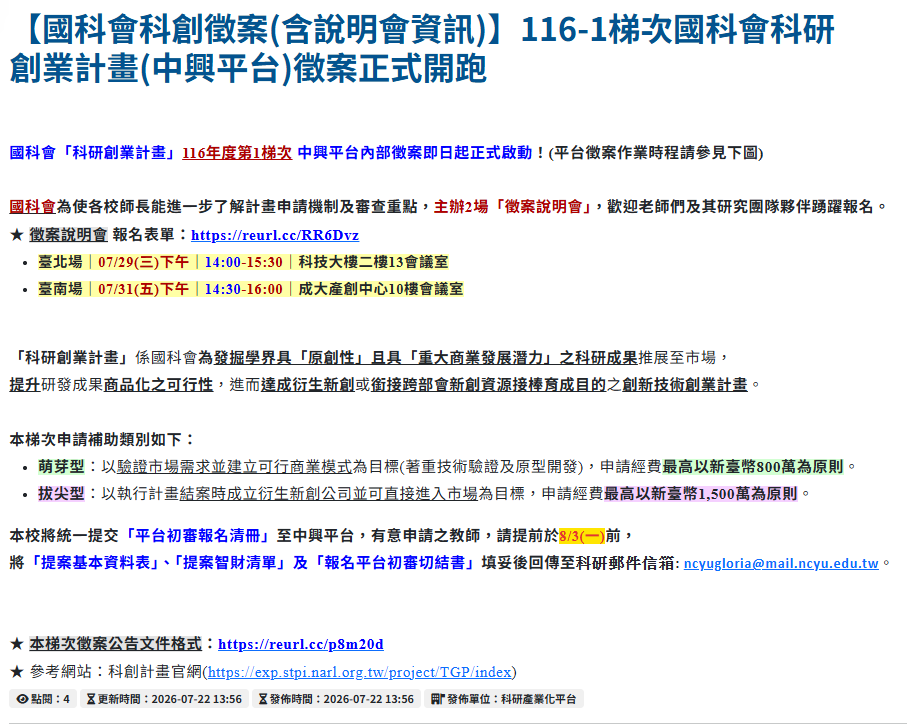Click heading 本梯次申請補助類別如下

click(102, 440)
